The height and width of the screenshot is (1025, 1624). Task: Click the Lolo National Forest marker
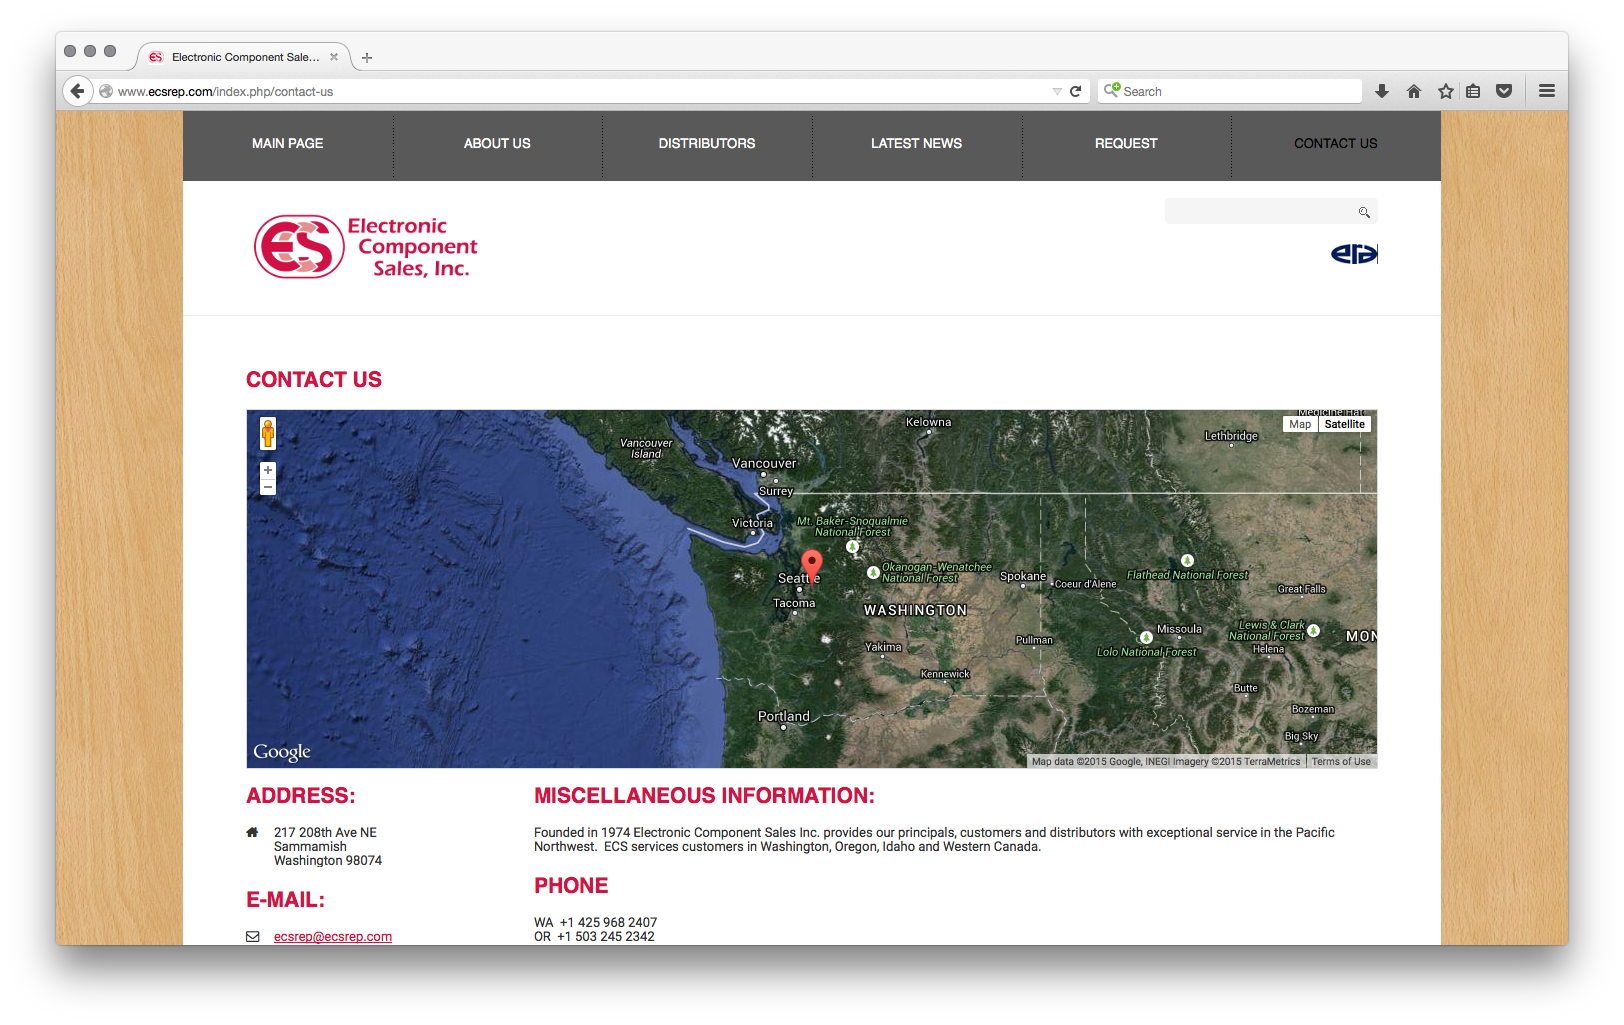[1146, 638]
